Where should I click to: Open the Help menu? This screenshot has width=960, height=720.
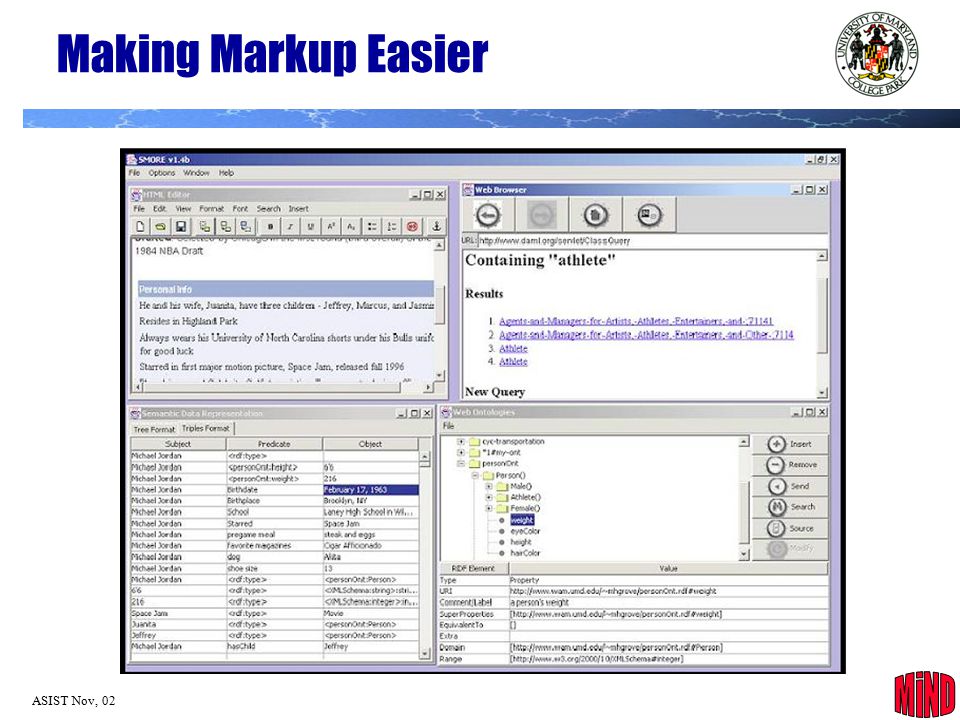(x=227, y=173)
